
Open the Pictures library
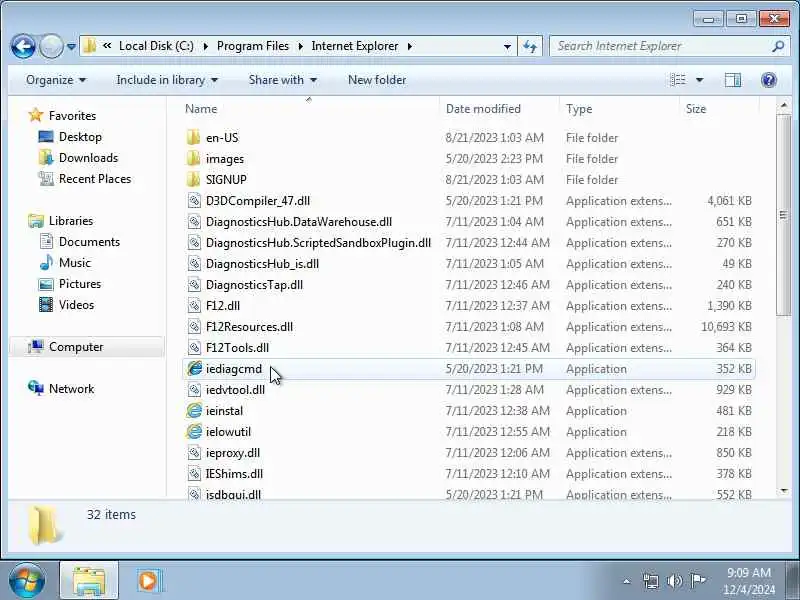[x=80, y=283]
